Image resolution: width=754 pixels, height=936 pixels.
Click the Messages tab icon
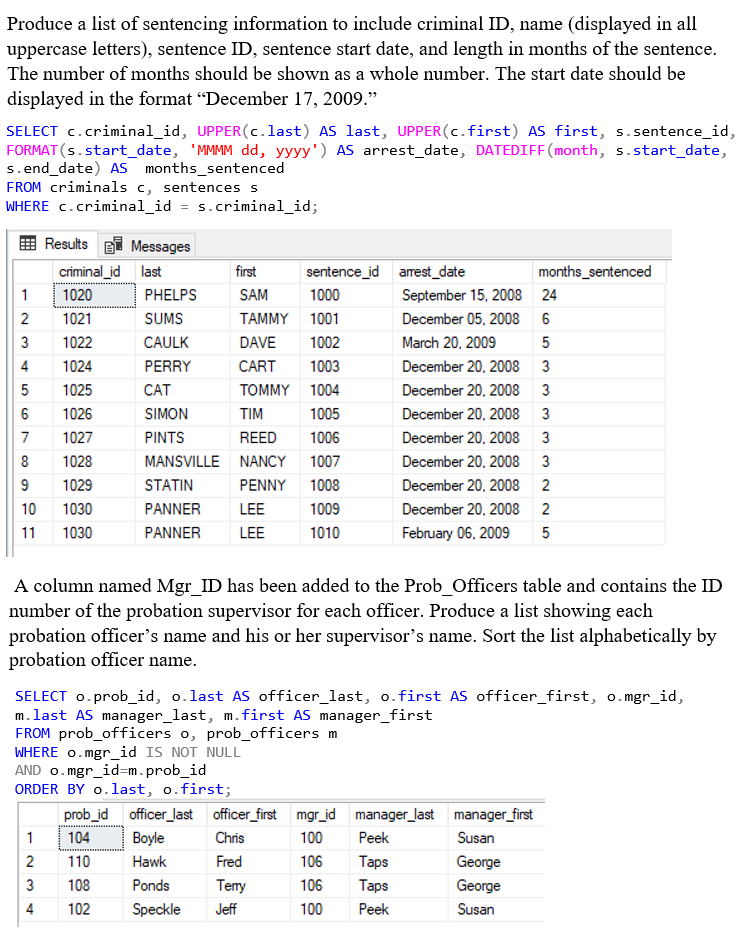(114, 245)
